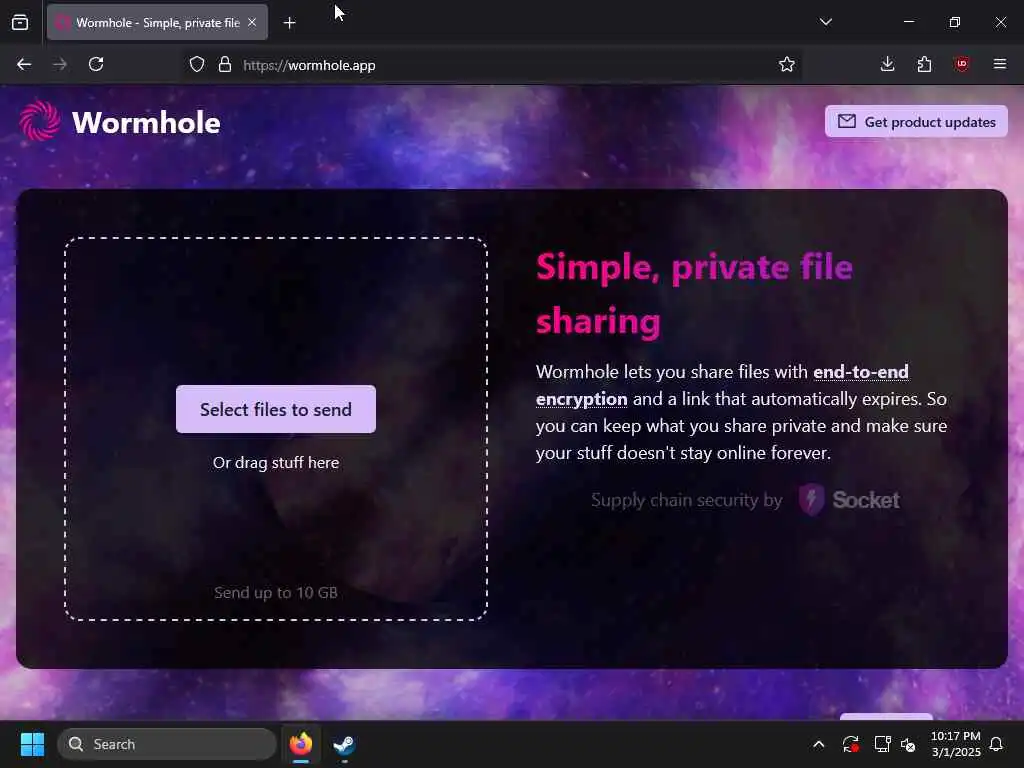Click the 'Simple, private file sharing' heading
Screen dimensions: 1024x768
694,294
